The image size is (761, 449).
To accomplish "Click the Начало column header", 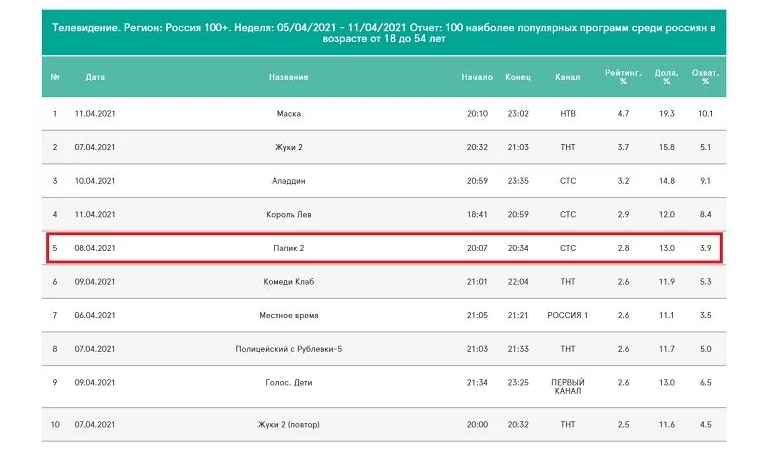I will (477, 77).
